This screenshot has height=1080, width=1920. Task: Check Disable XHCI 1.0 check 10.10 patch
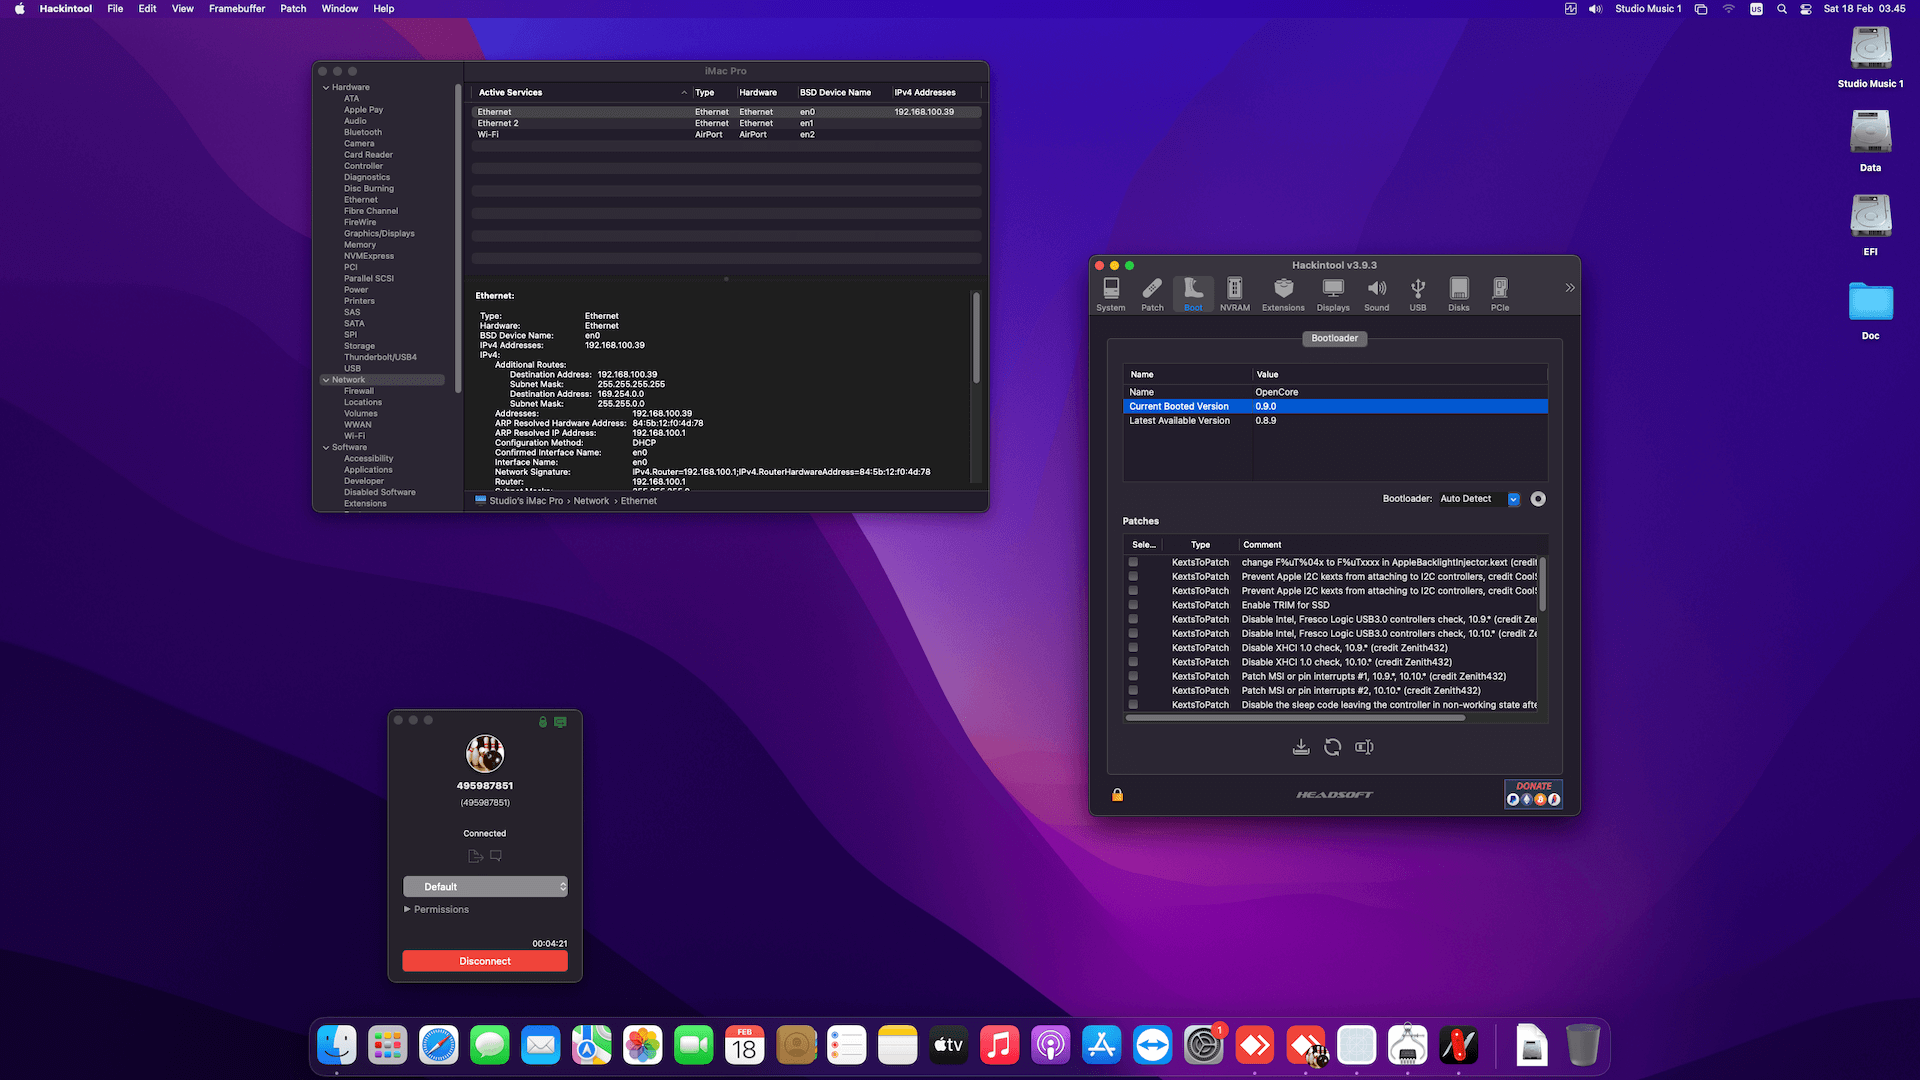pyautogui.click(x=1133, y=662)
